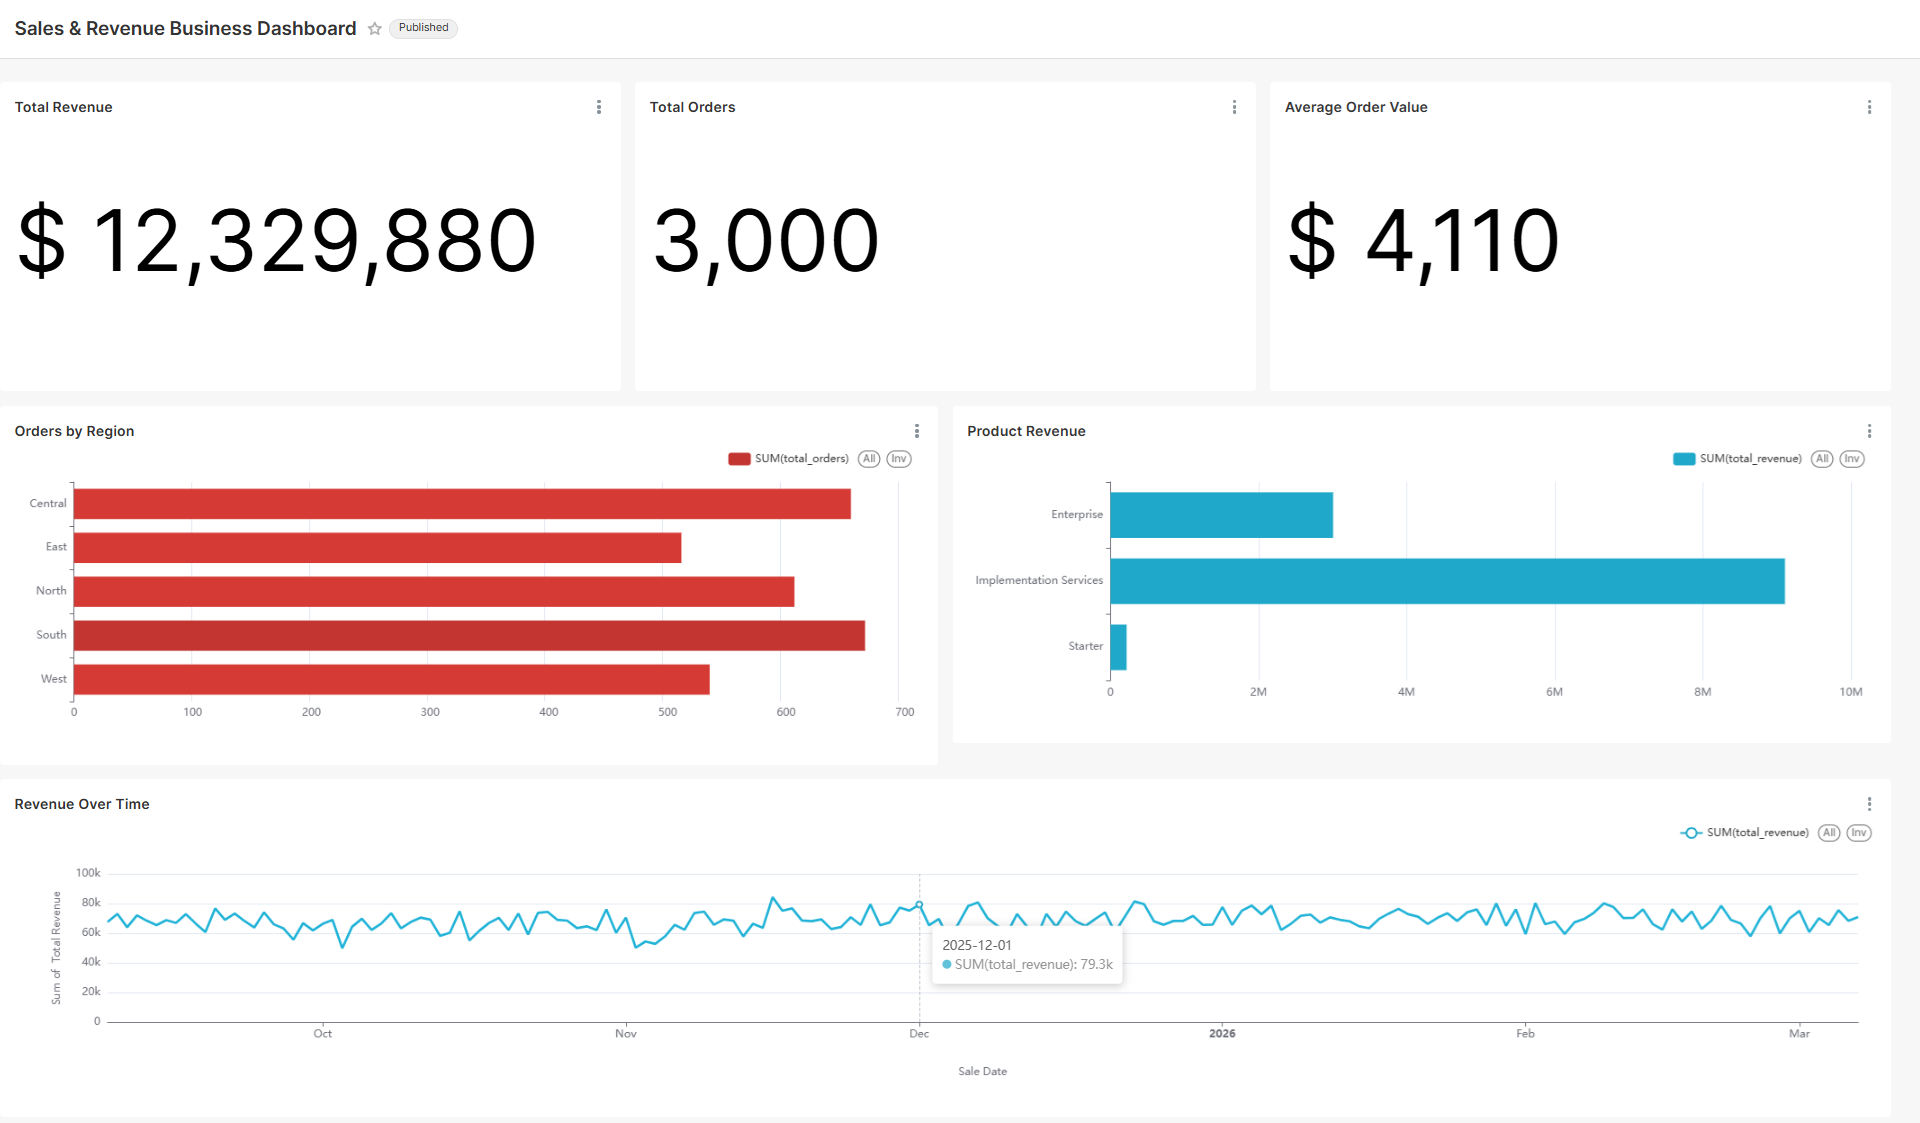
Task: Open Average Order Value kebab menu
Action: click(1869, 107)
